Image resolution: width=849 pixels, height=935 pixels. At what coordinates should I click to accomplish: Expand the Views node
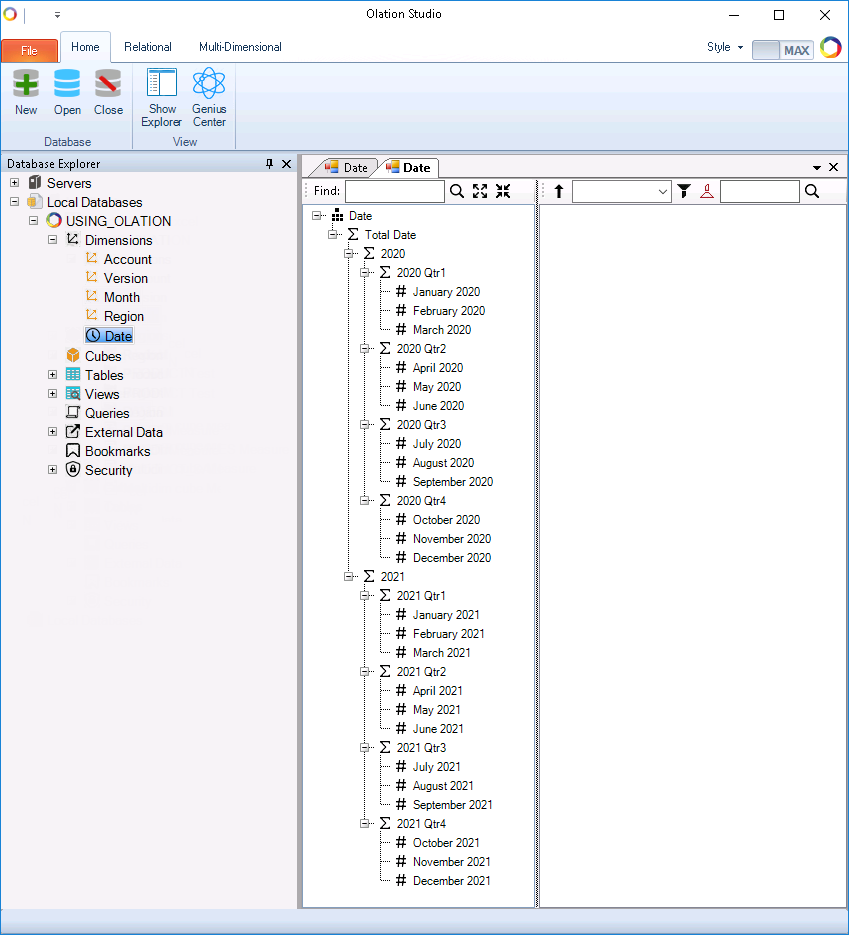click(x=52, y=394)
